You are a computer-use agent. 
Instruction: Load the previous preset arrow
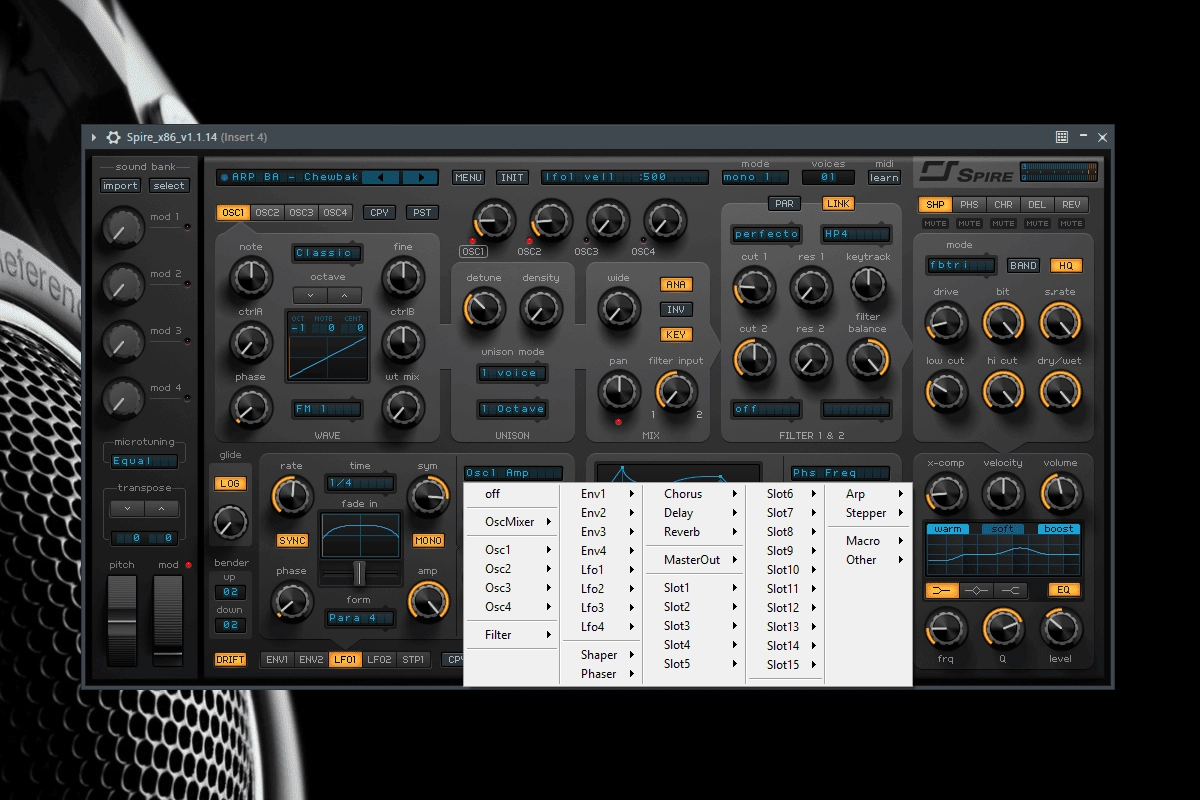coord(381,177)
